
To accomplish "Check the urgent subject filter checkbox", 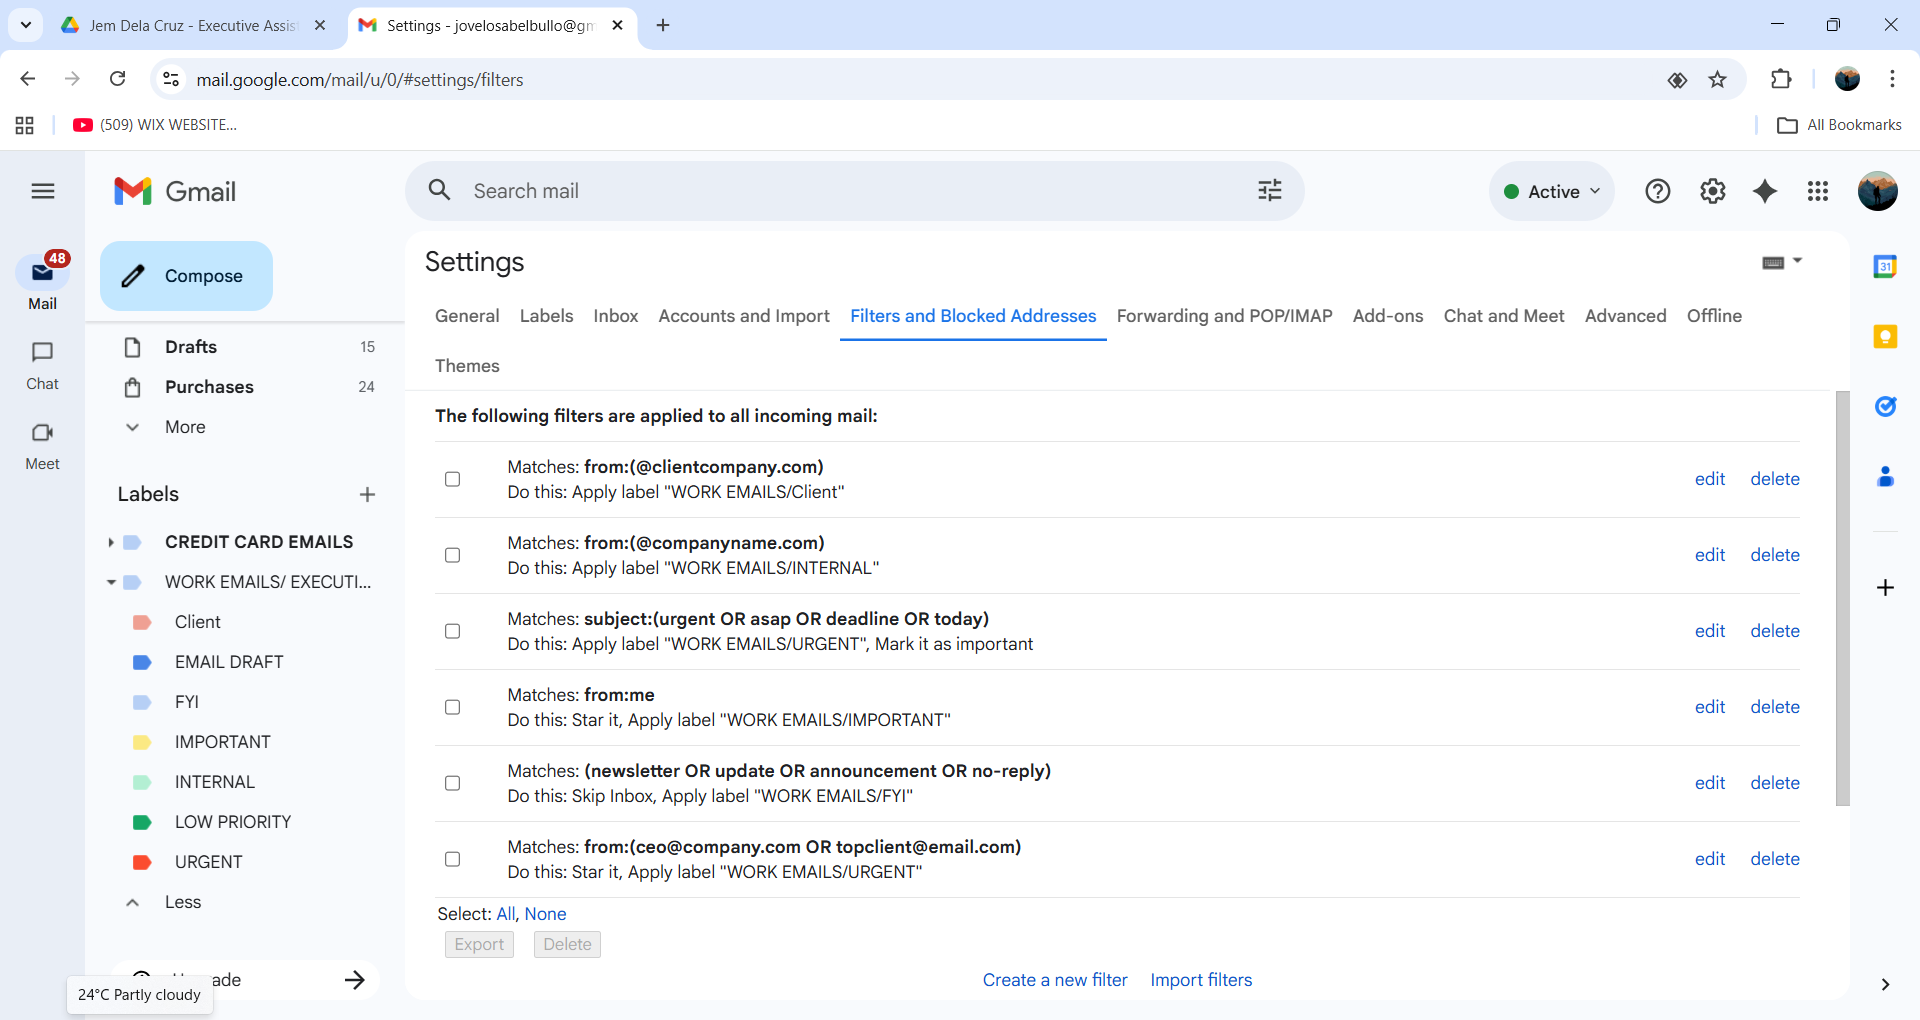I will click(452, 631).
